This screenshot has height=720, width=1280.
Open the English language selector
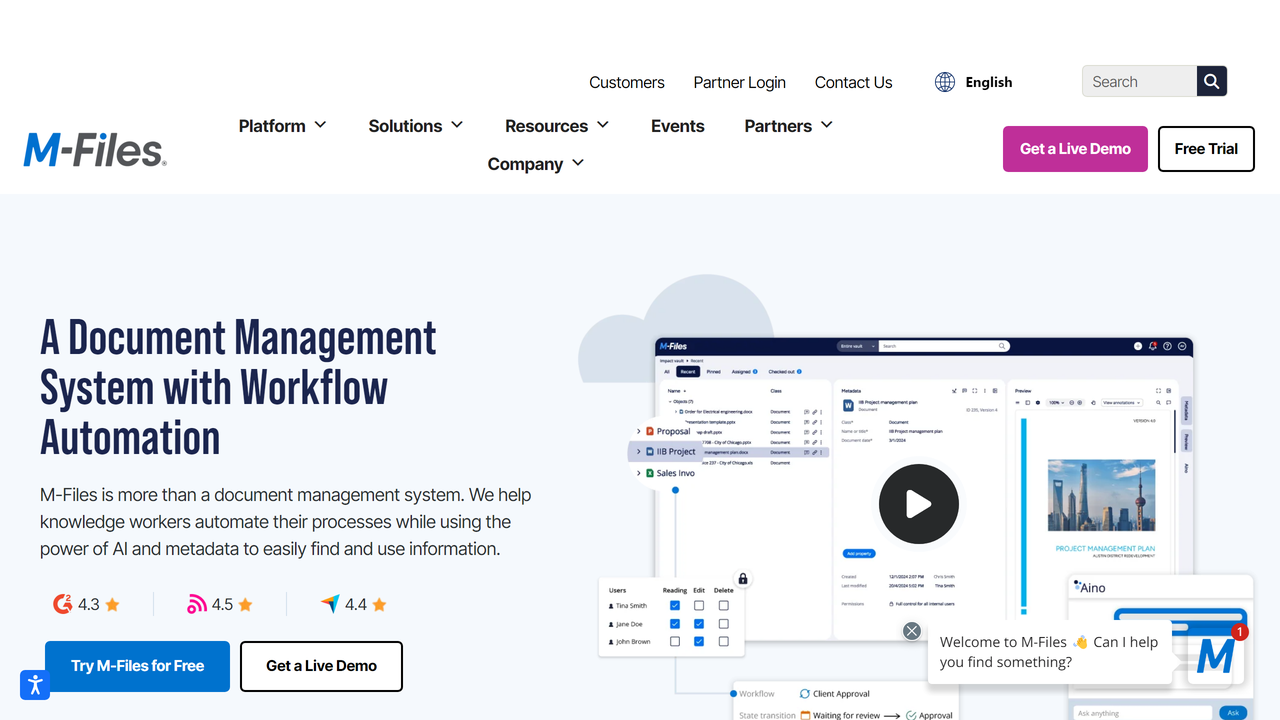tap(974, 82)
